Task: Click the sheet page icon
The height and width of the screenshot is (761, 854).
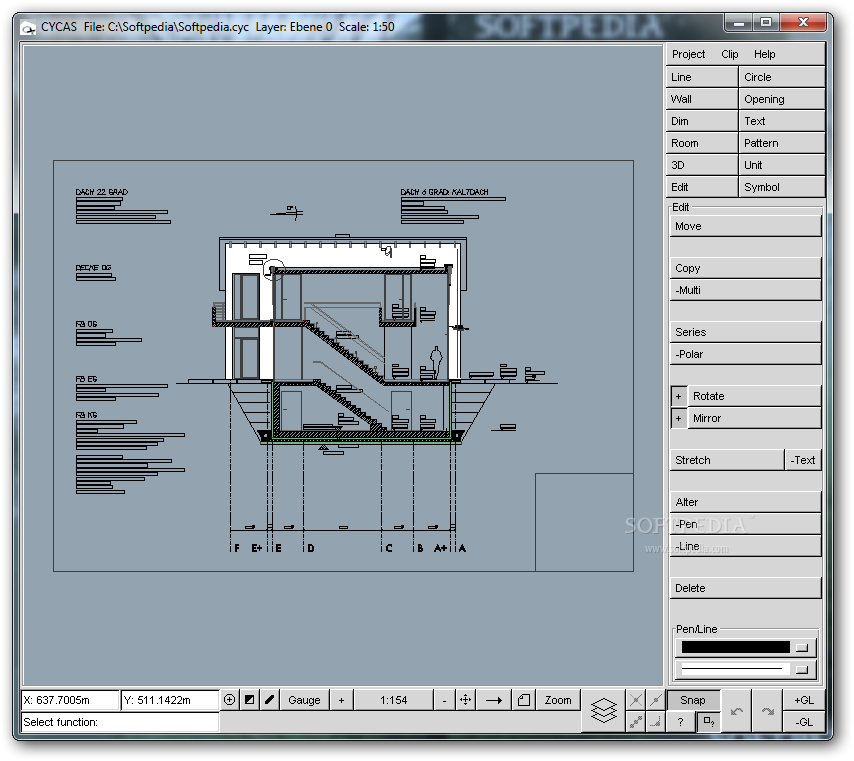Action: 523,700
